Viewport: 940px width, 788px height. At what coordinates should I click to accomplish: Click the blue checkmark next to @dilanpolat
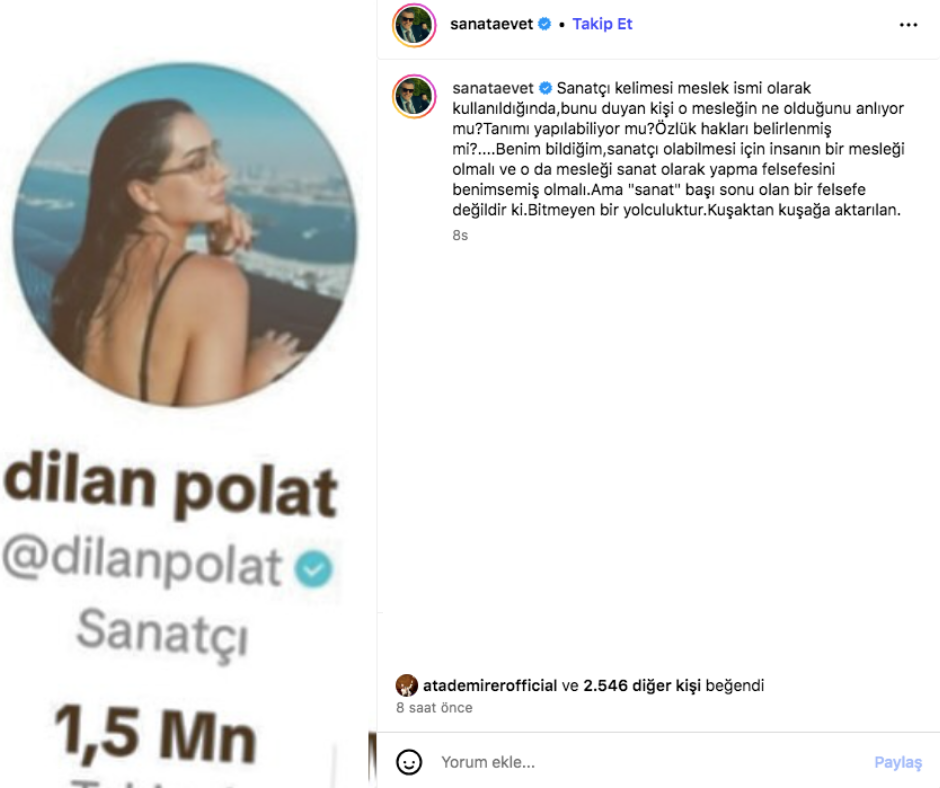313,569
